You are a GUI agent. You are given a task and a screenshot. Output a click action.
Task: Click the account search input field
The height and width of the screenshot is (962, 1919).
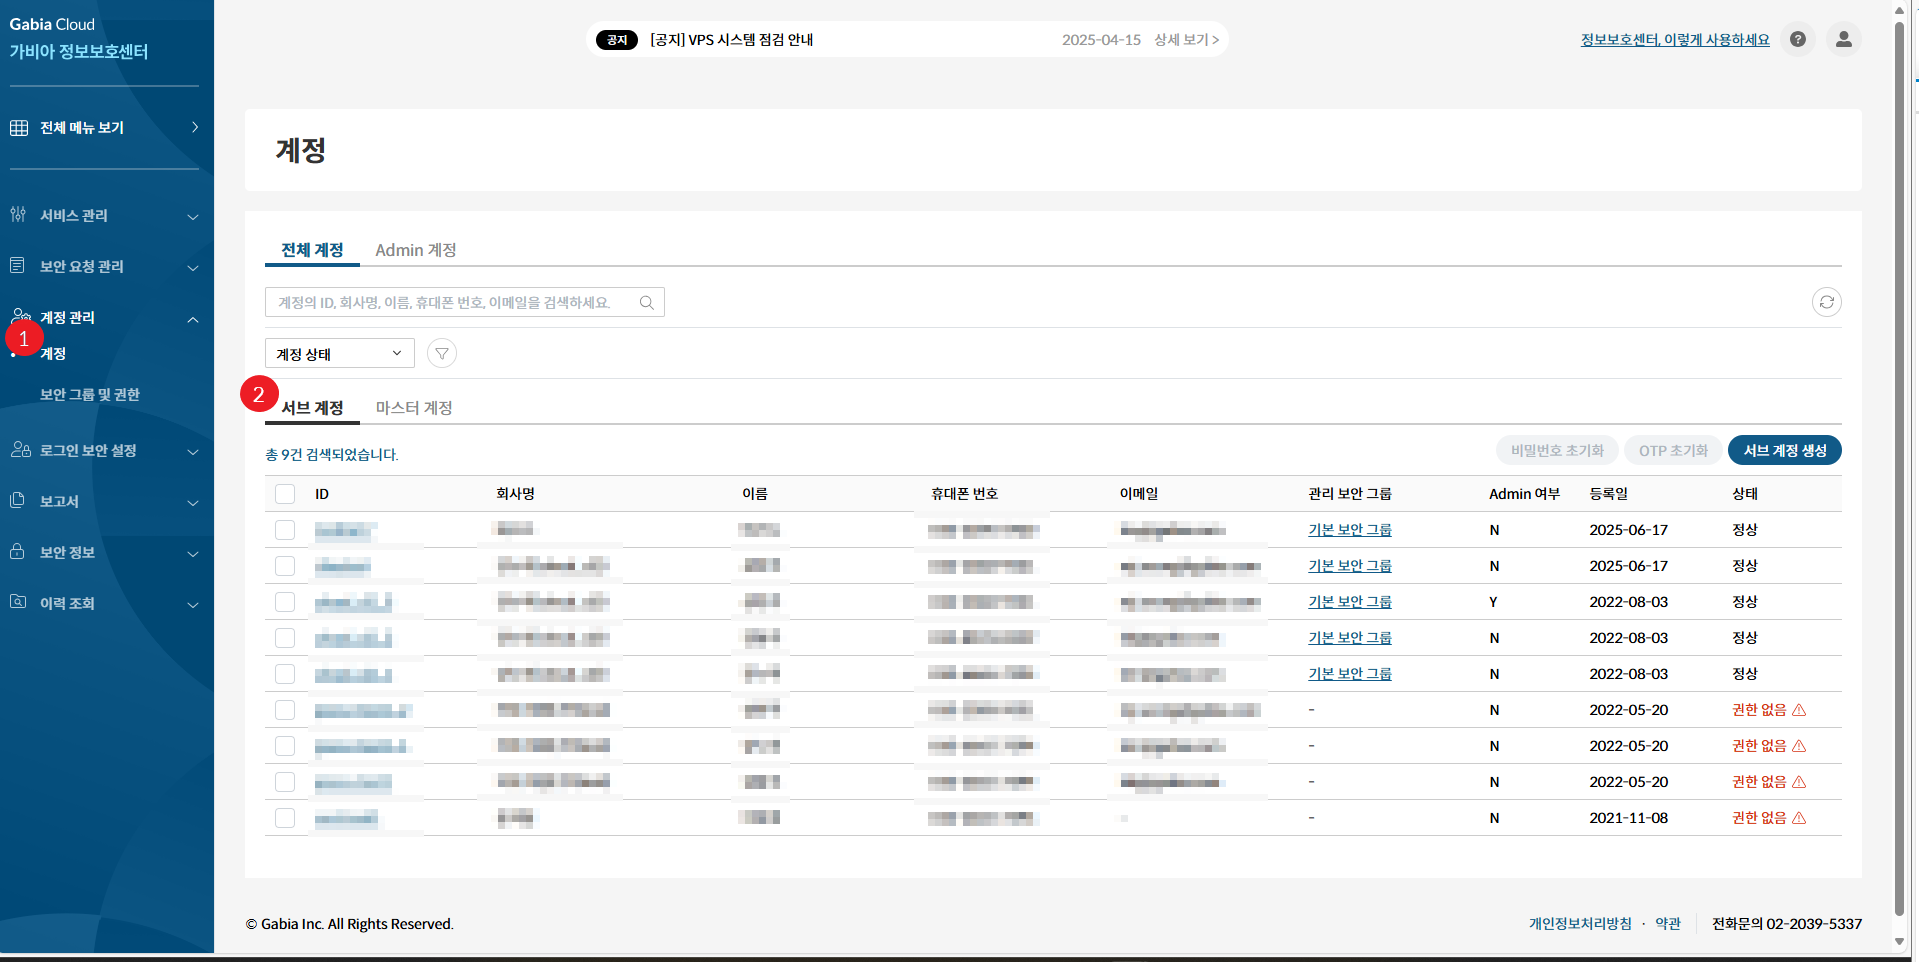450,303
